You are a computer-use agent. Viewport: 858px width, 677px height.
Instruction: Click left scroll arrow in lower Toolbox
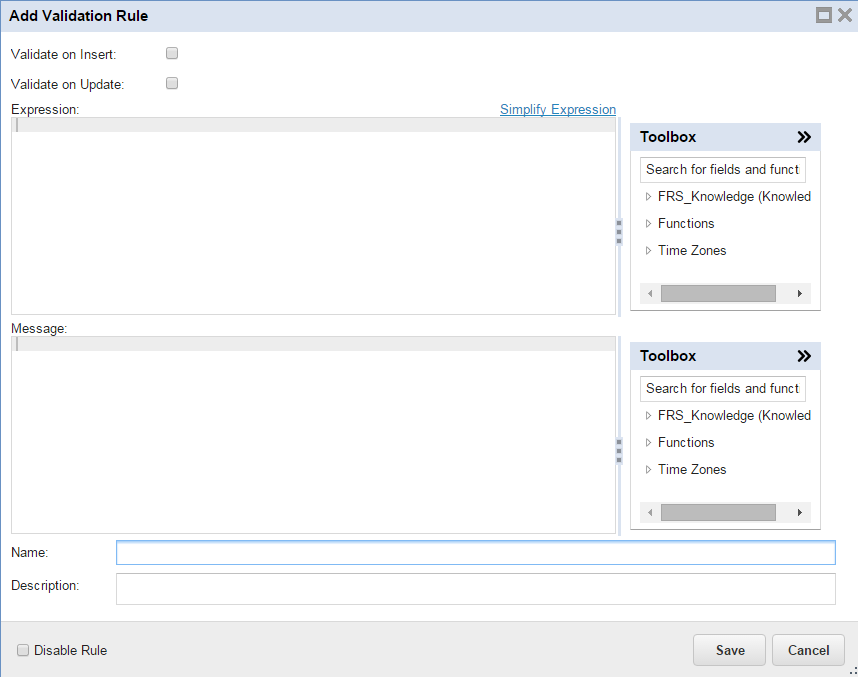650,513
